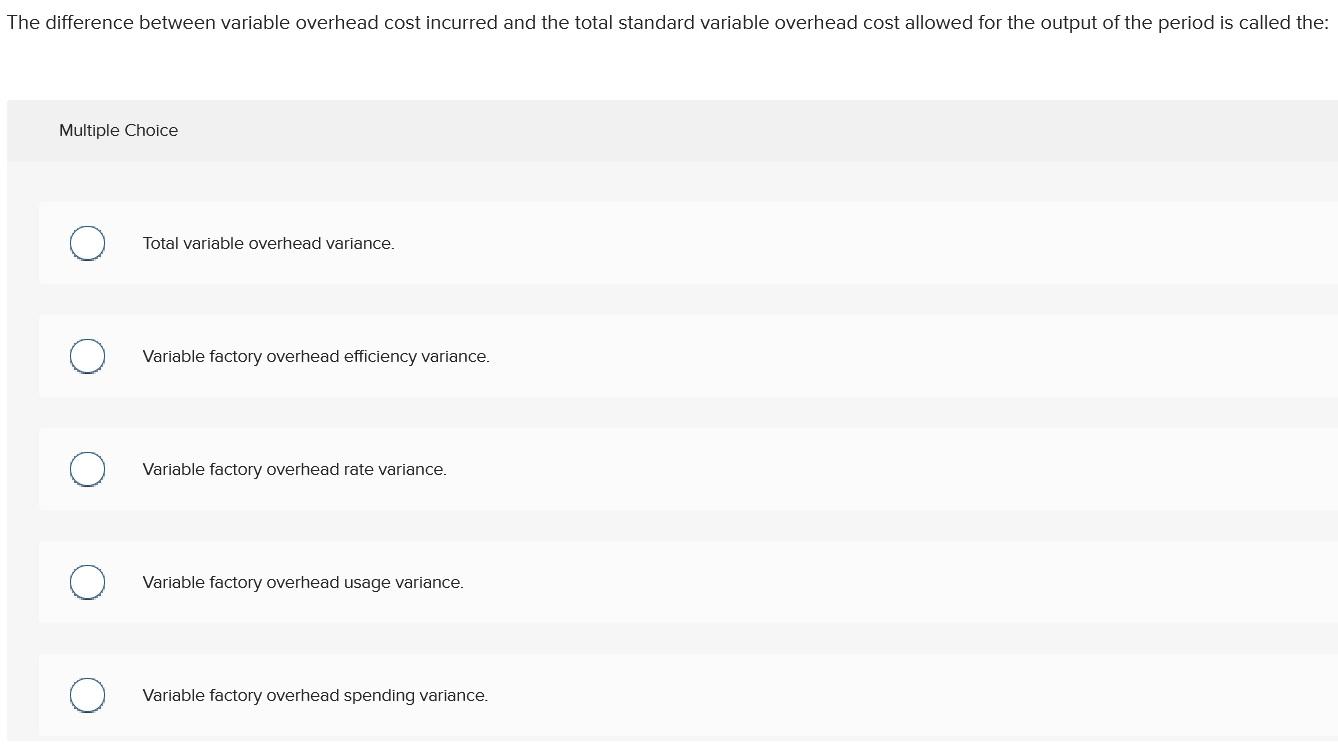Image resolution: width=1338 pixels, height=744 pixels.
Task: Click the text Variable factory overhead rate variance
Action: 294,469
